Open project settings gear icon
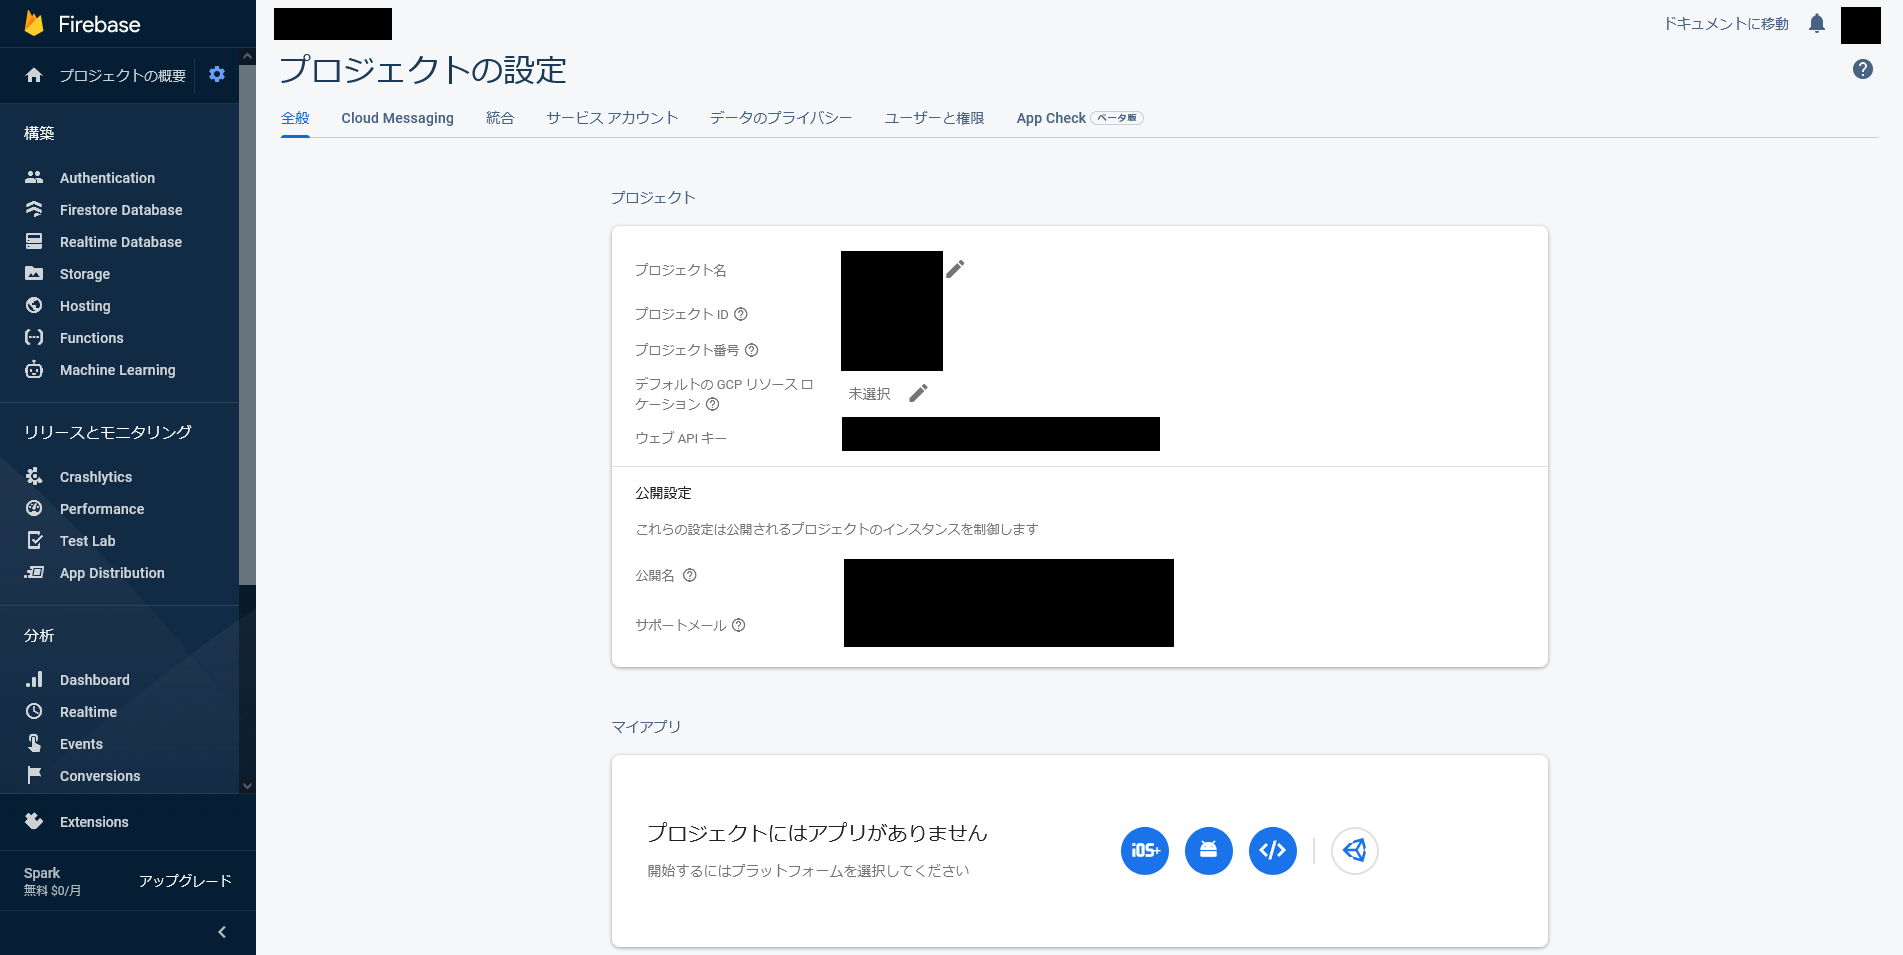The width and height of the screenshot is (1903, 955). [x=217, y=75]
